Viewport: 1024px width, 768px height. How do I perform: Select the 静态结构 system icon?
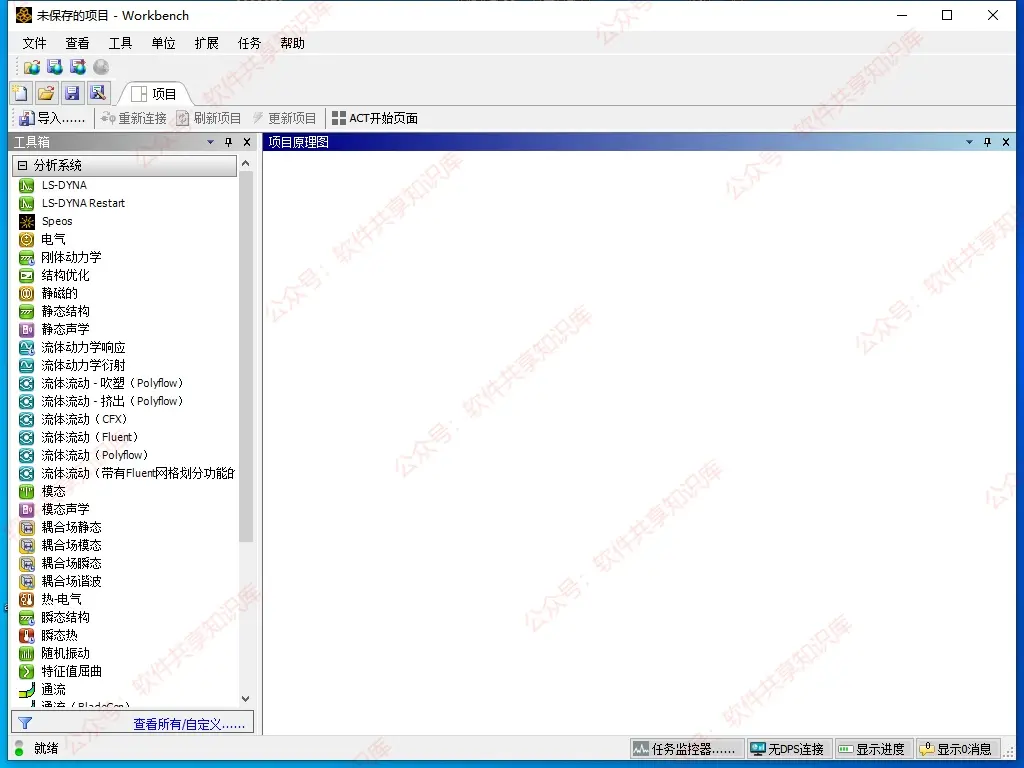[x=26, y=312]
